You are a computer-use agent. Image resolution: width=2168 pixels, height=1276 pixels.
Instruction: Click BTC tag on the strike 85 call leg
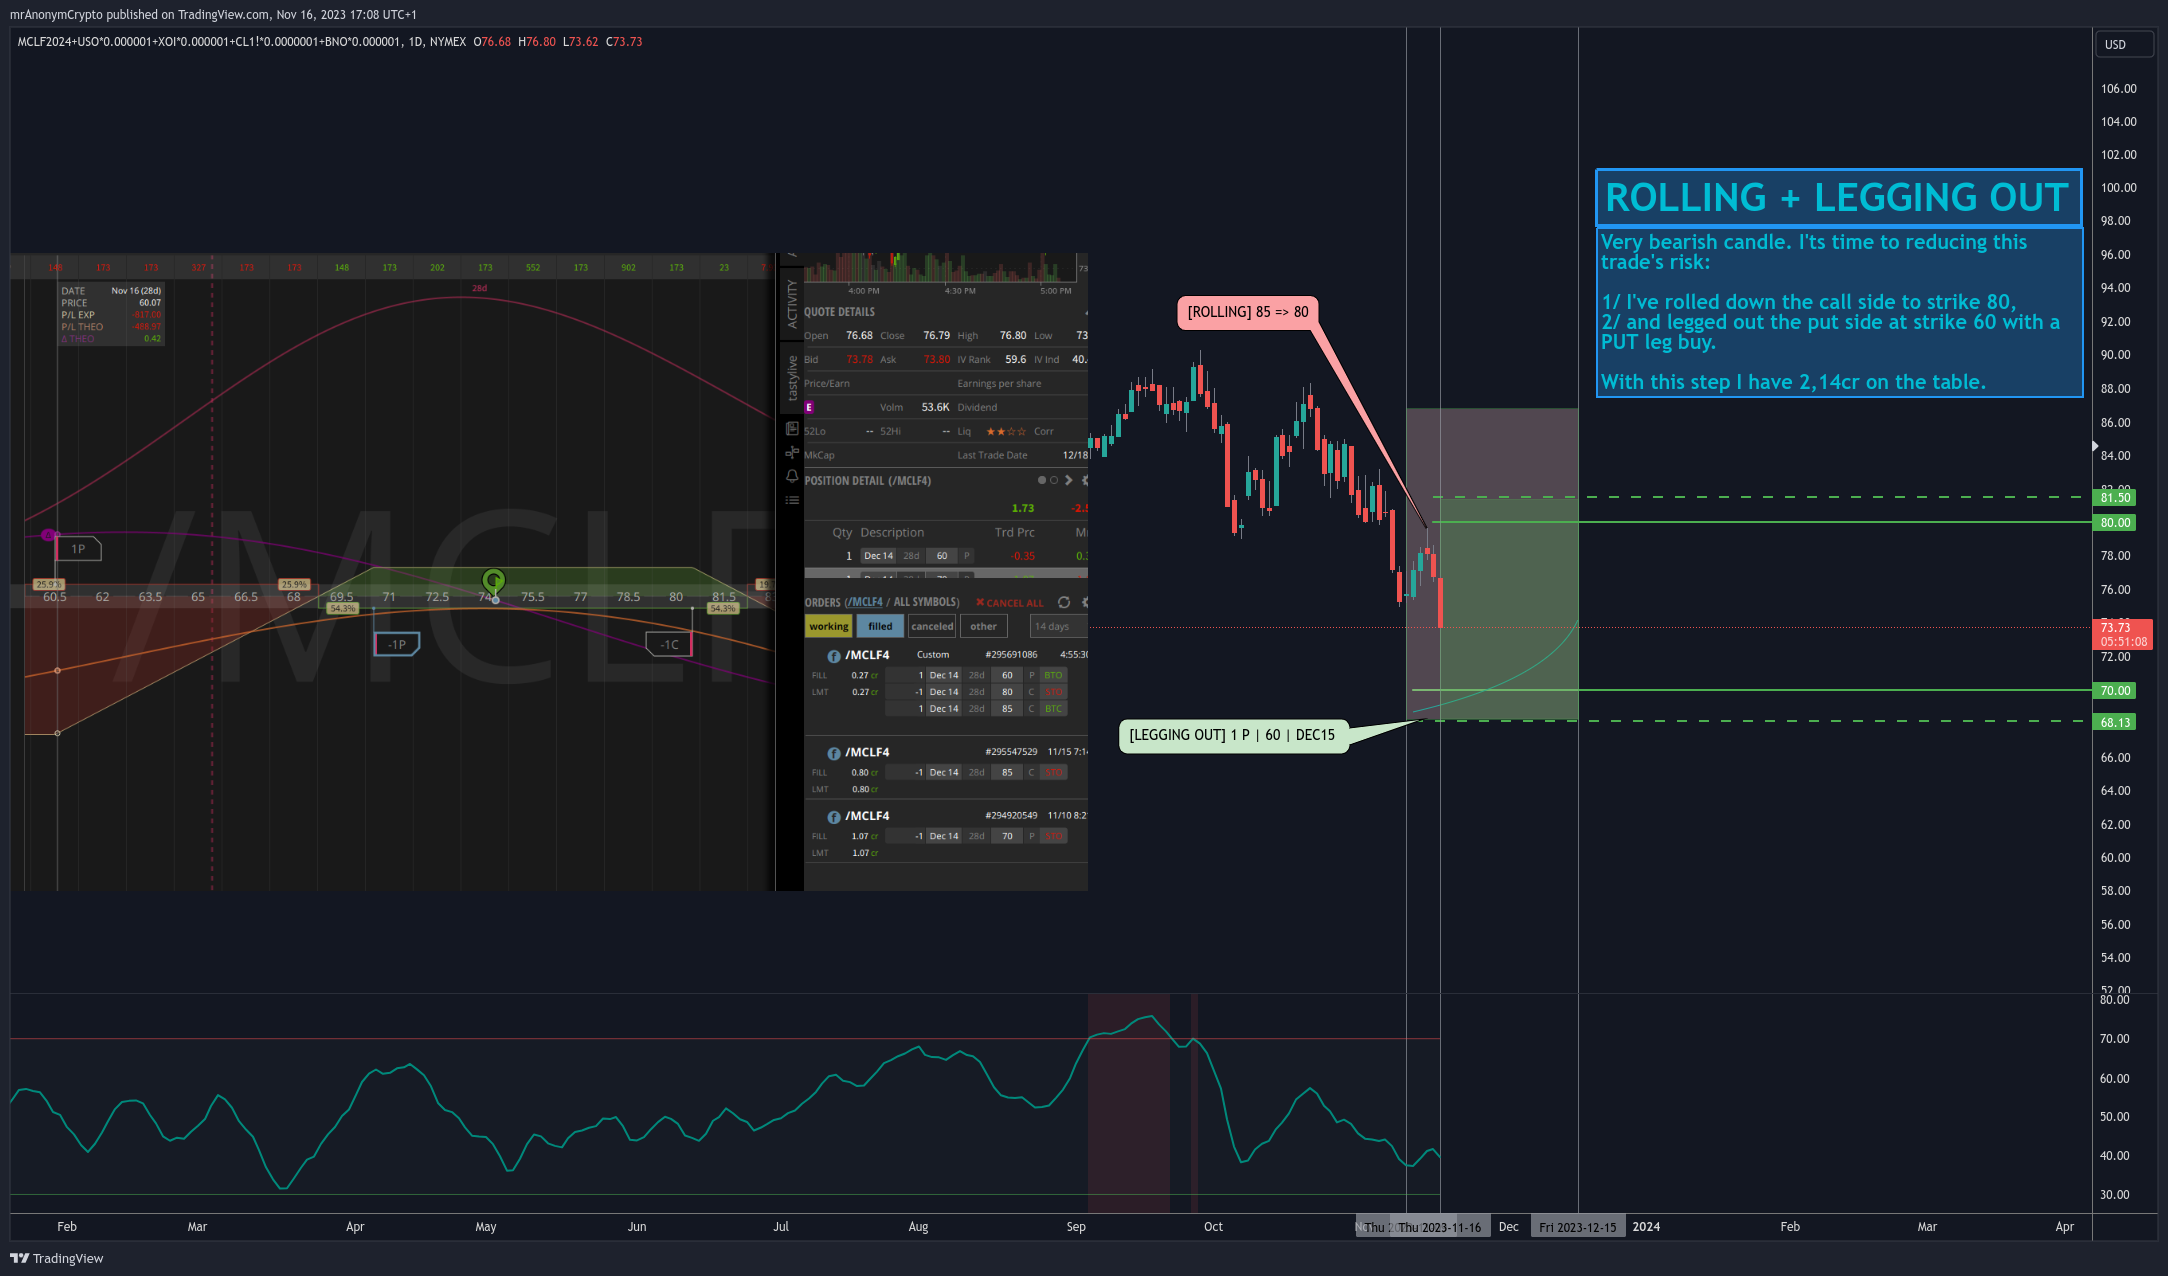[x=1053, y=709]
